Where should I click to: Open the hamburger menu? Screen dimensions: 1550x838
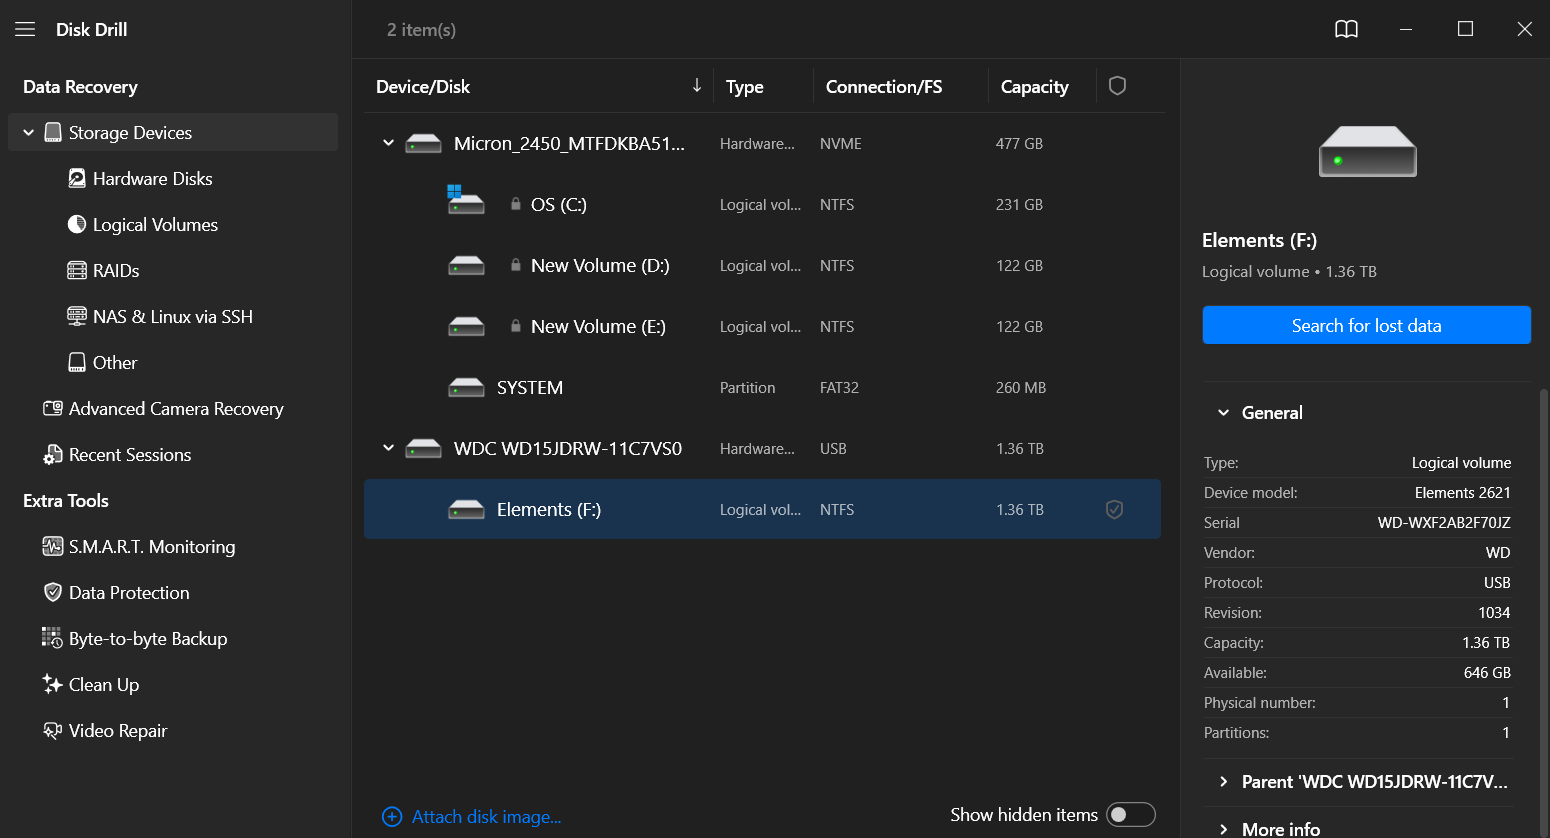25,29
